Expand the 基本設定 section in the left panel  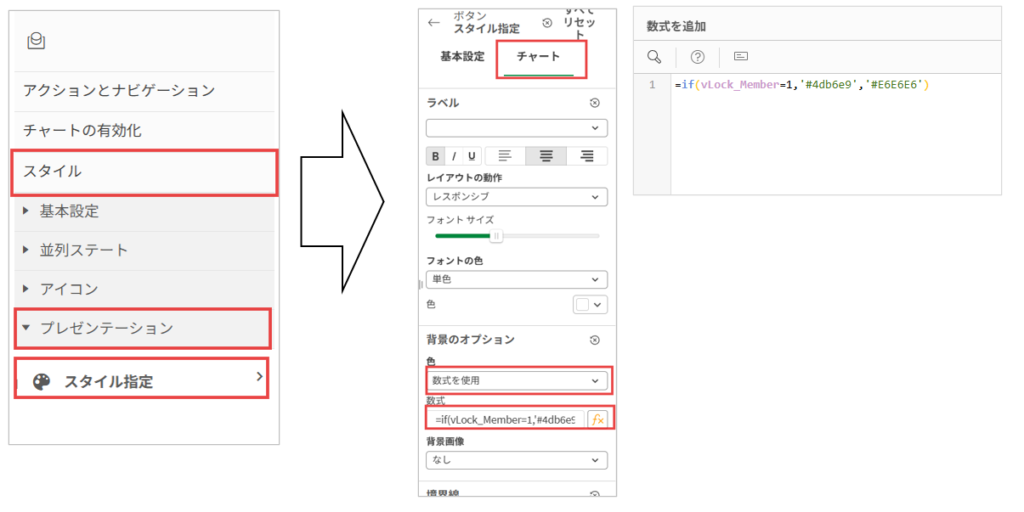[x=69, y=212]
